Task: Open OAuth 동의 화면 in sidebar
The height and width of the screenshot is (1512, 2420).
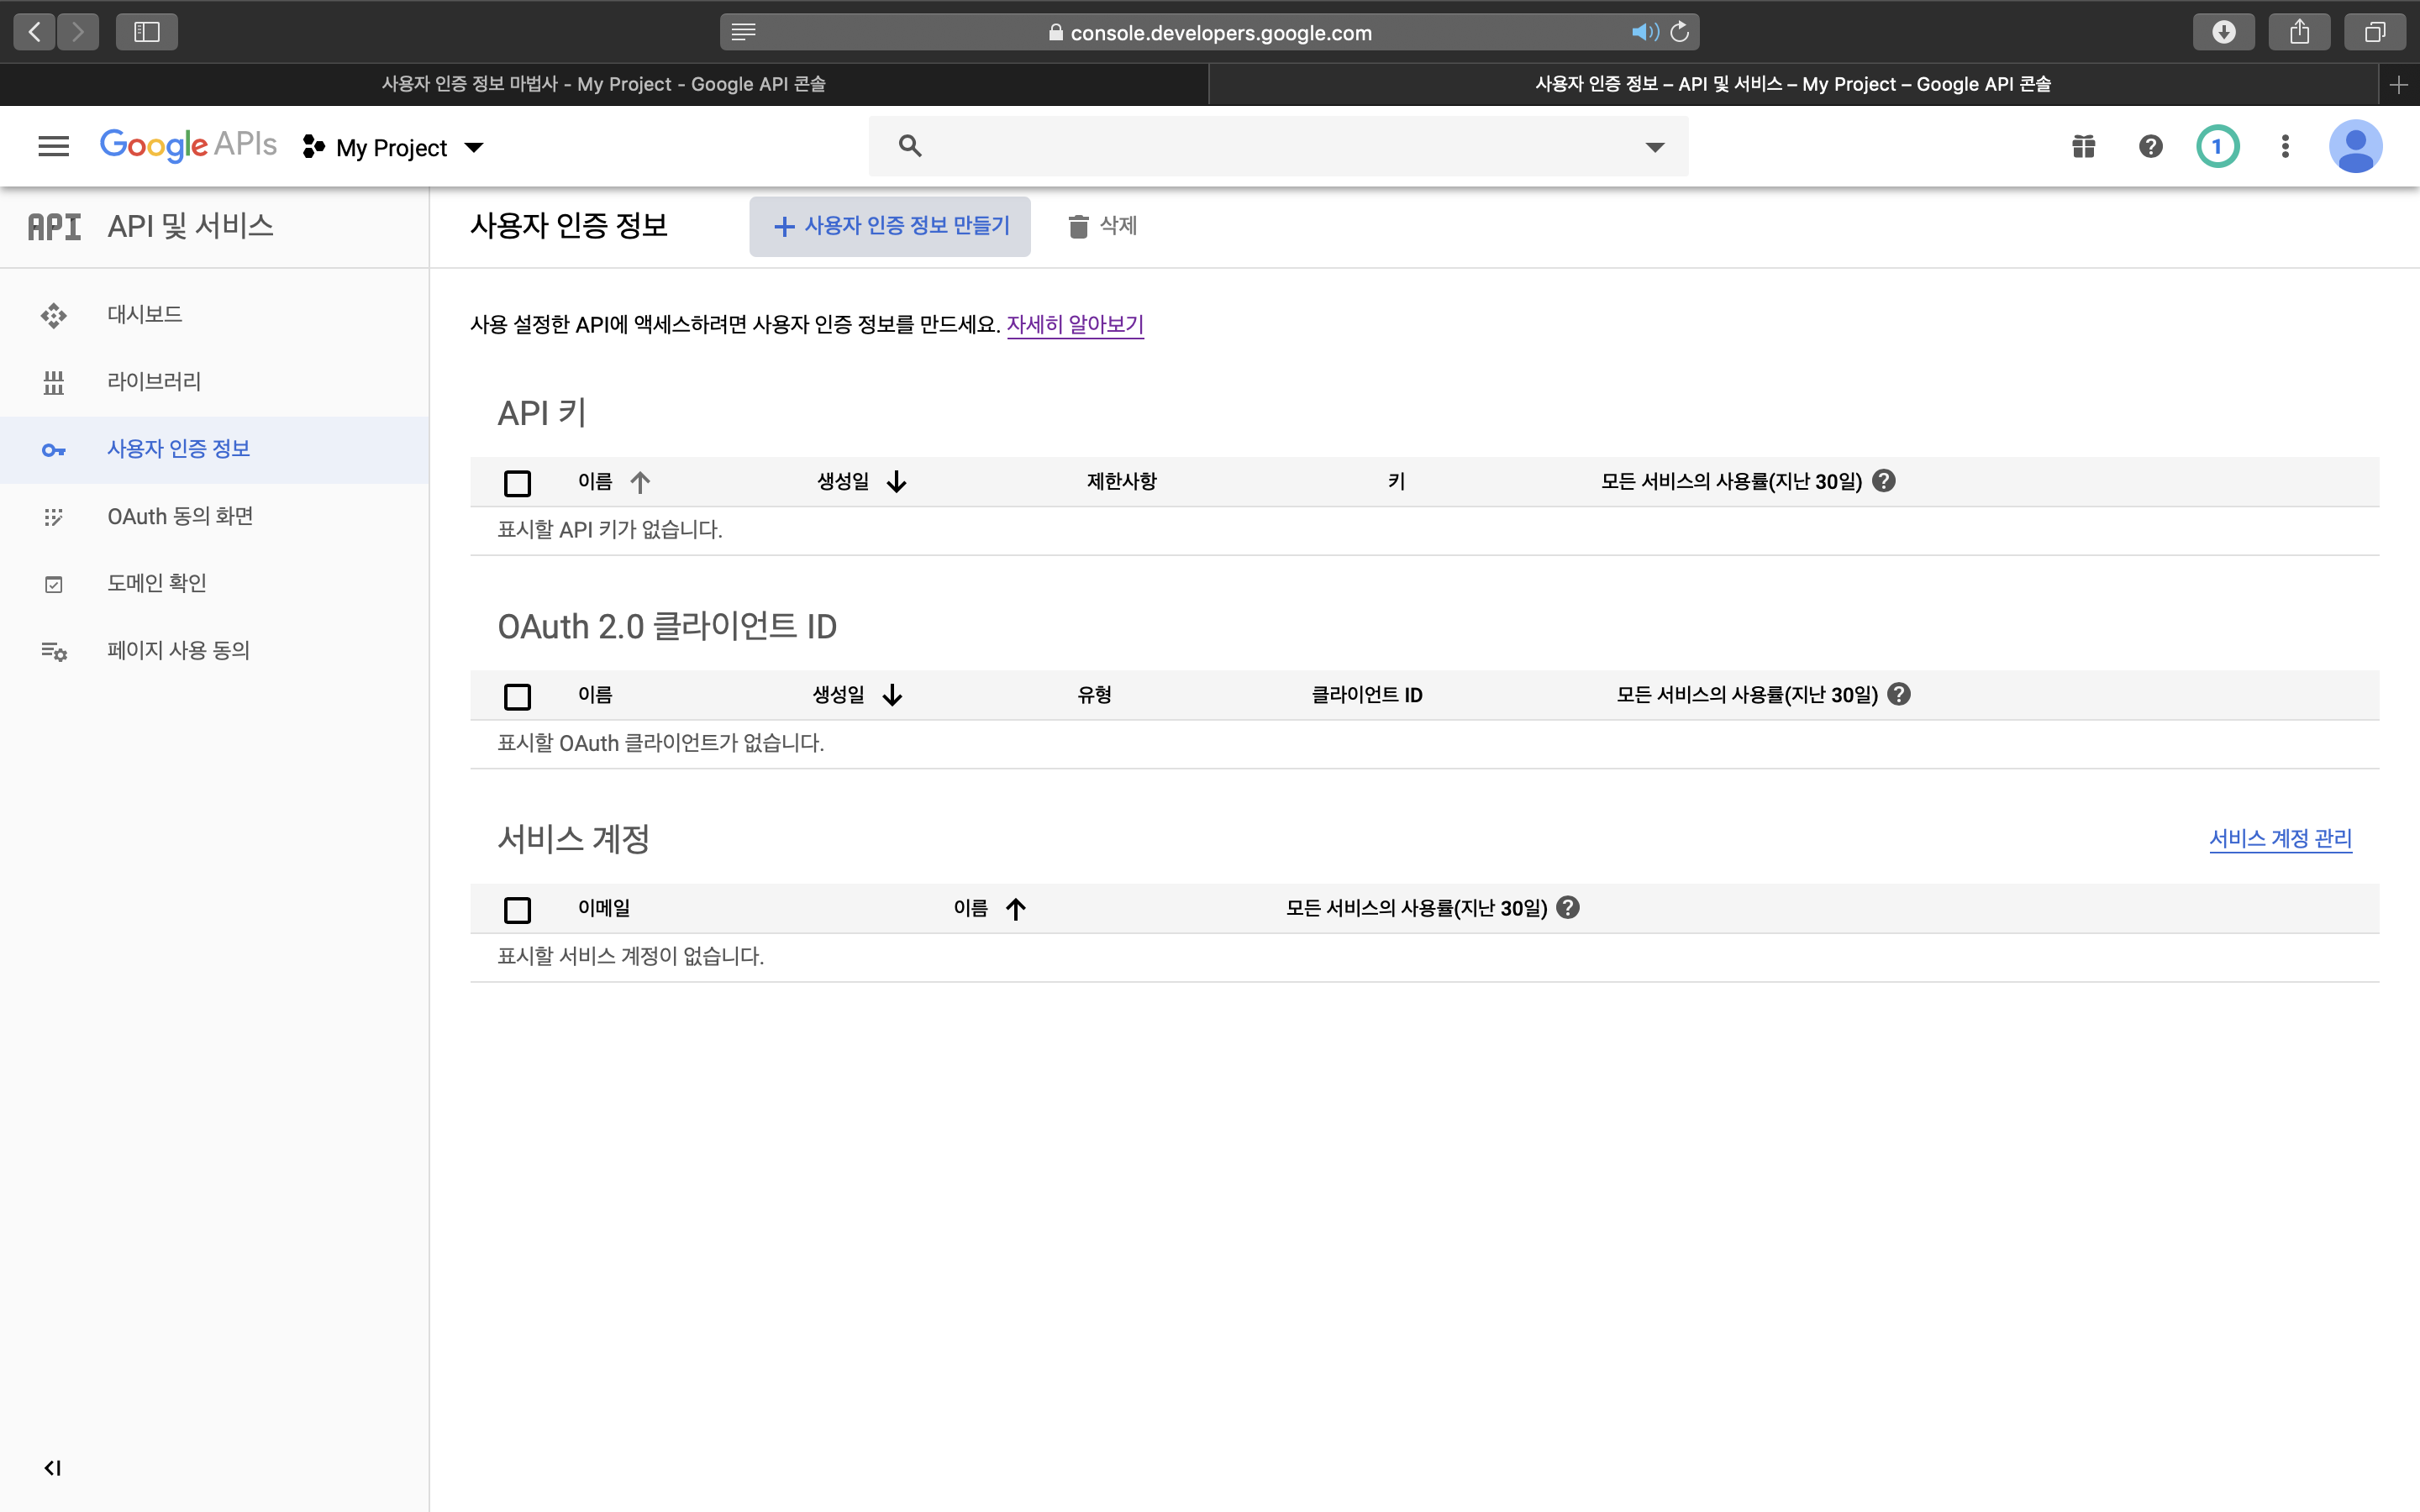Action: [x=180, y=516]
